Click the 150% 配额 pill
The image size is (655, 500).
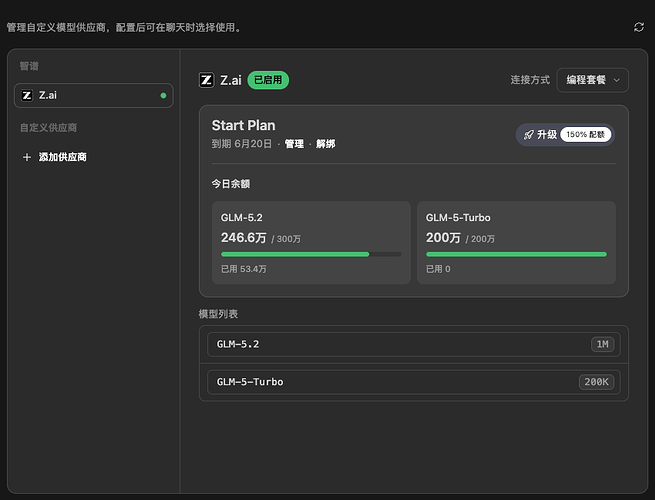pos(586,135)
